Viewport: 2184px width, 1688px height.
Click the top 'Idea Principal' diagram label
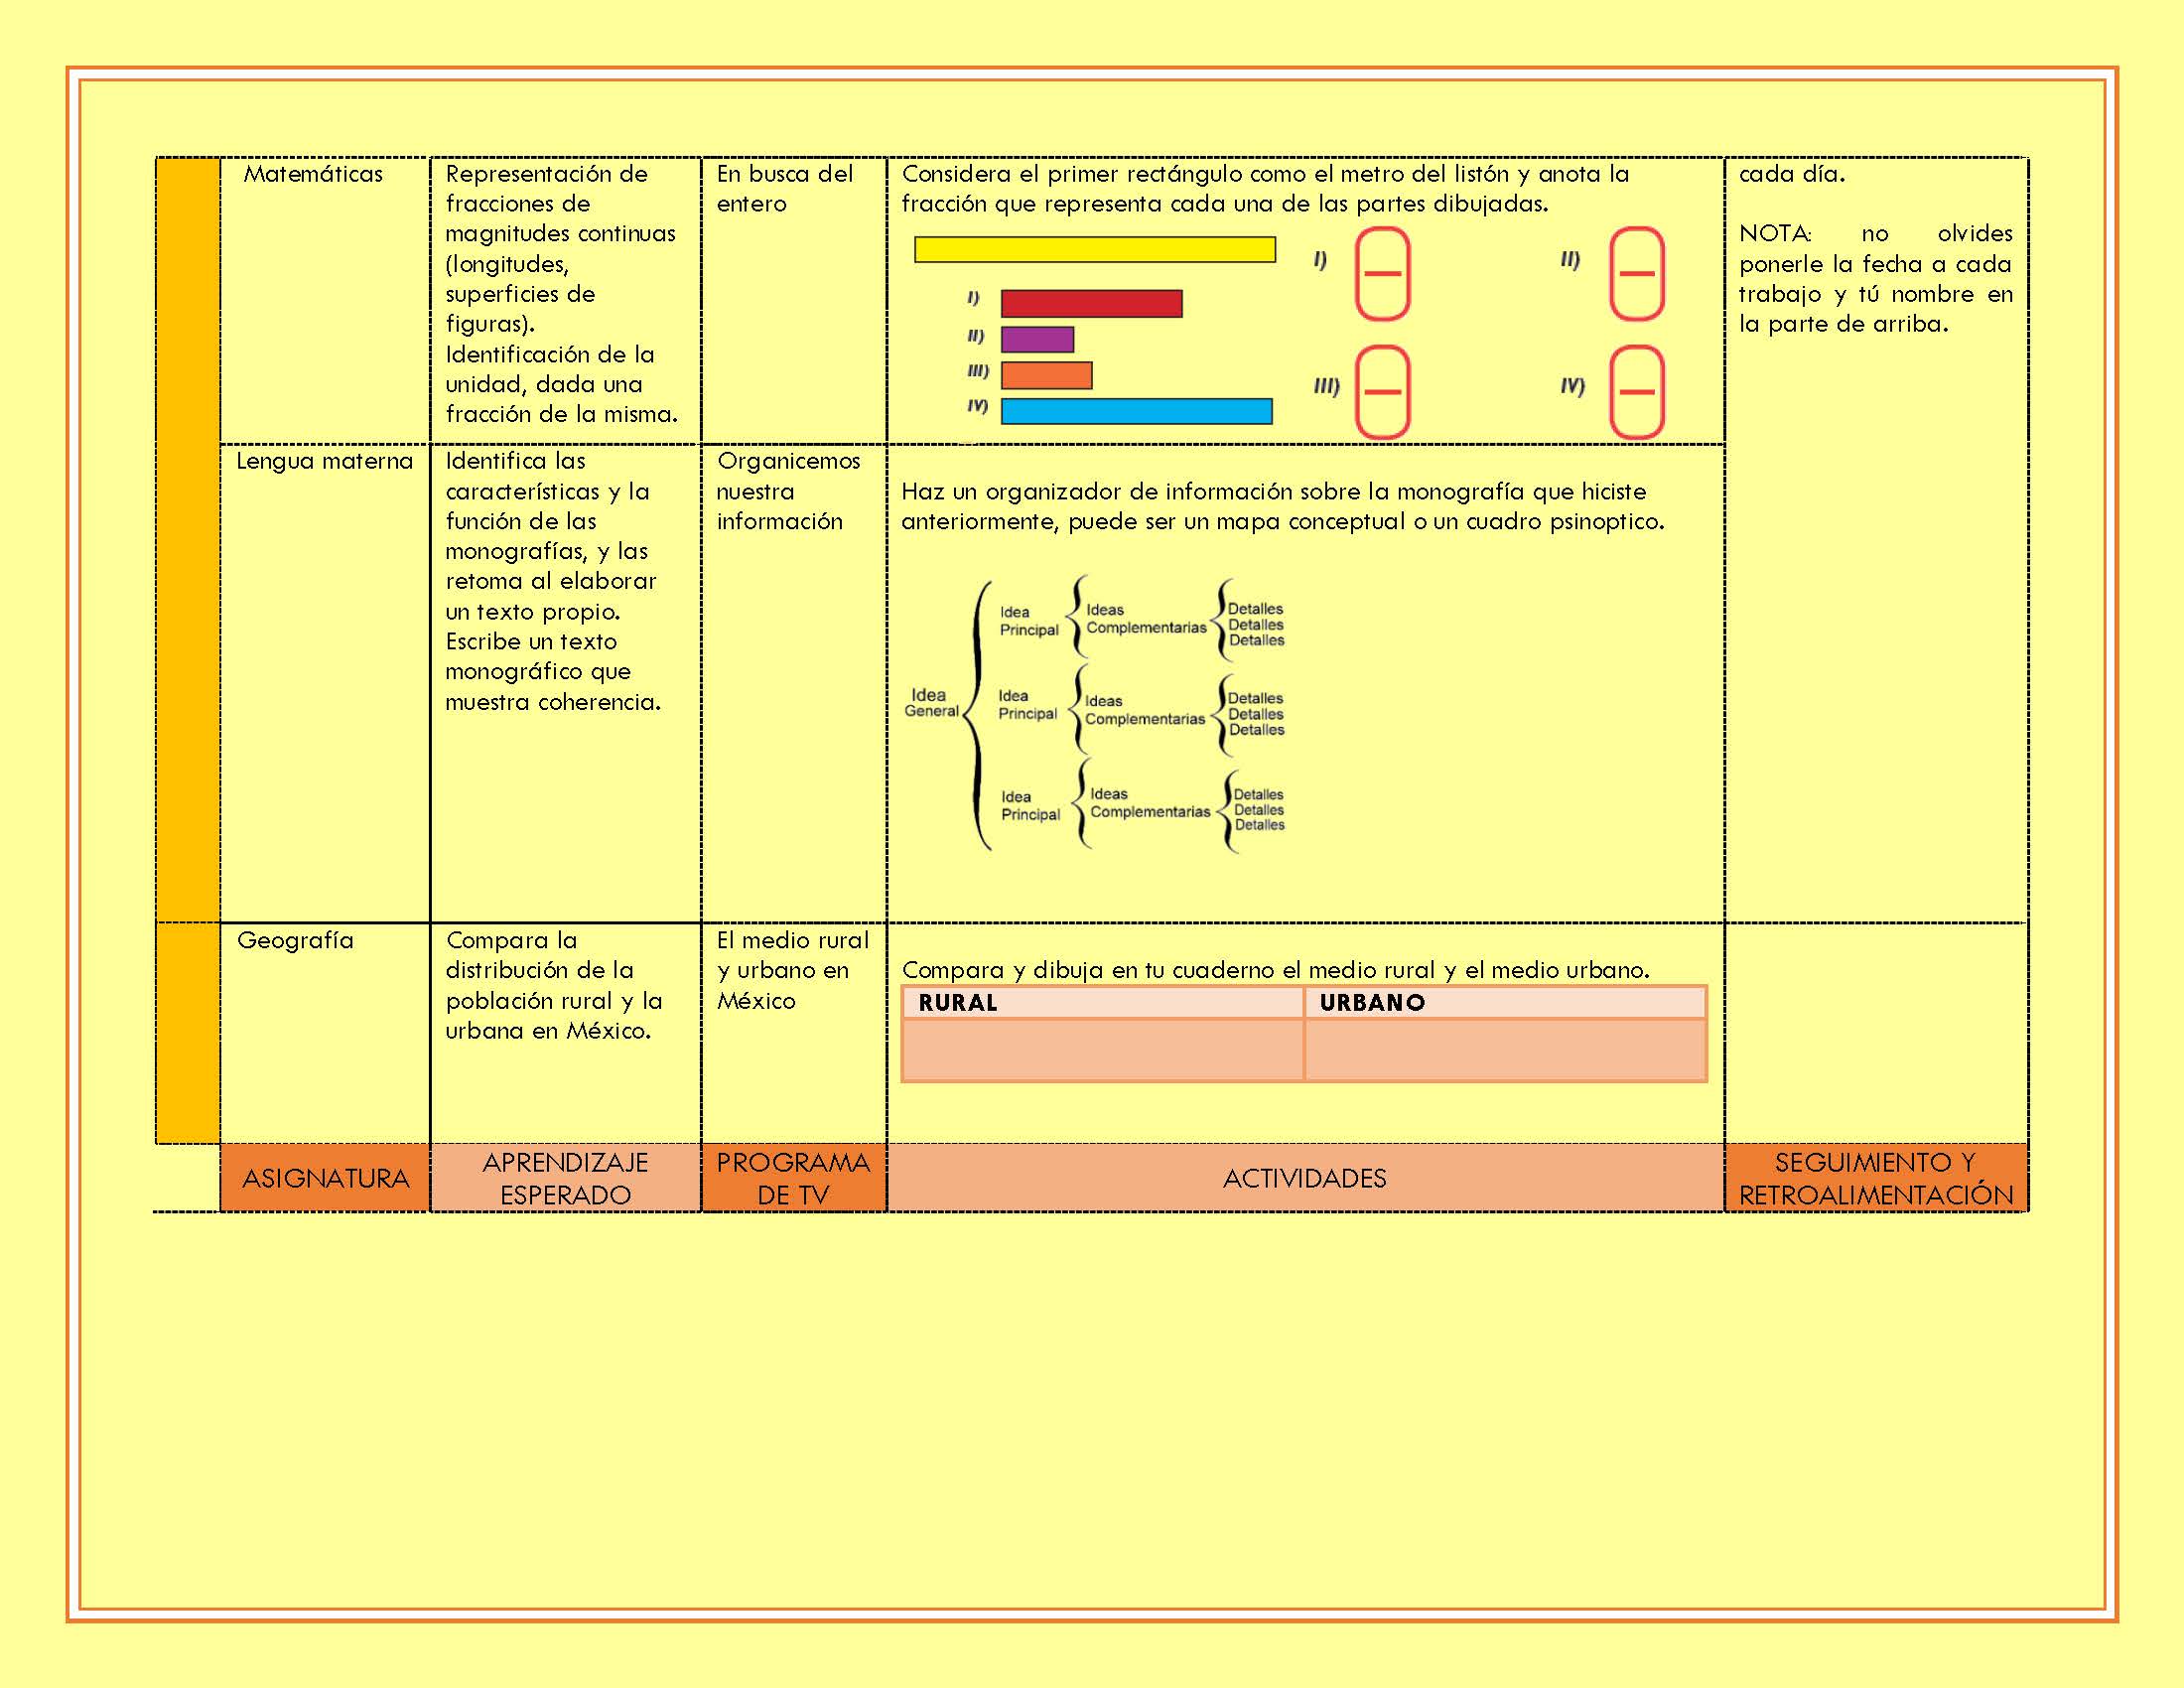[x=1029, y=621]
